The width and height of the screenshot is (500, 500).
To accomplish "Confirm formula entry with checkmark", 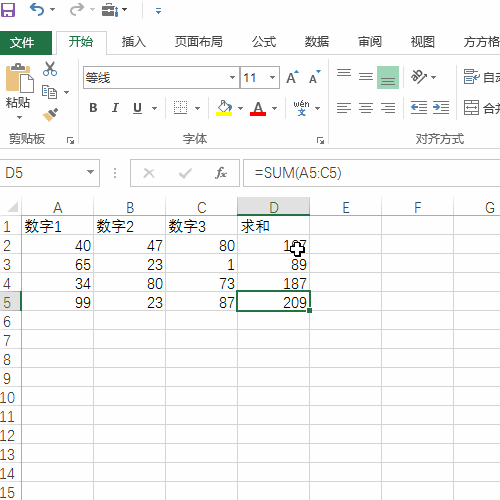I will coord(185,173).
